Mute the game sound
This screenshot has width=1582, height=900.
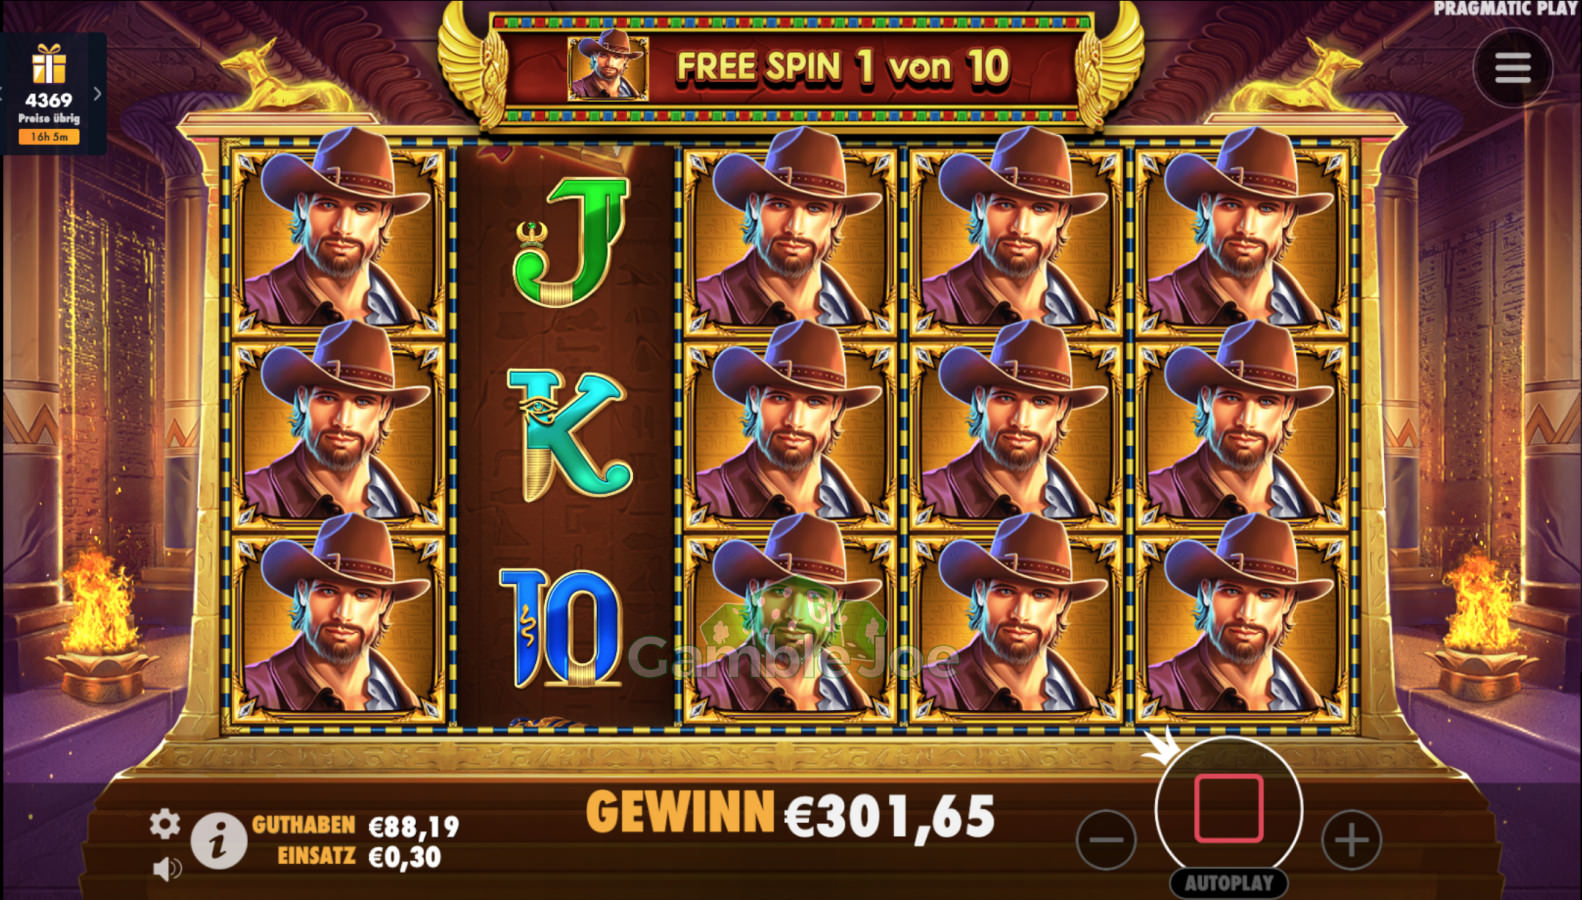point(167,868)
